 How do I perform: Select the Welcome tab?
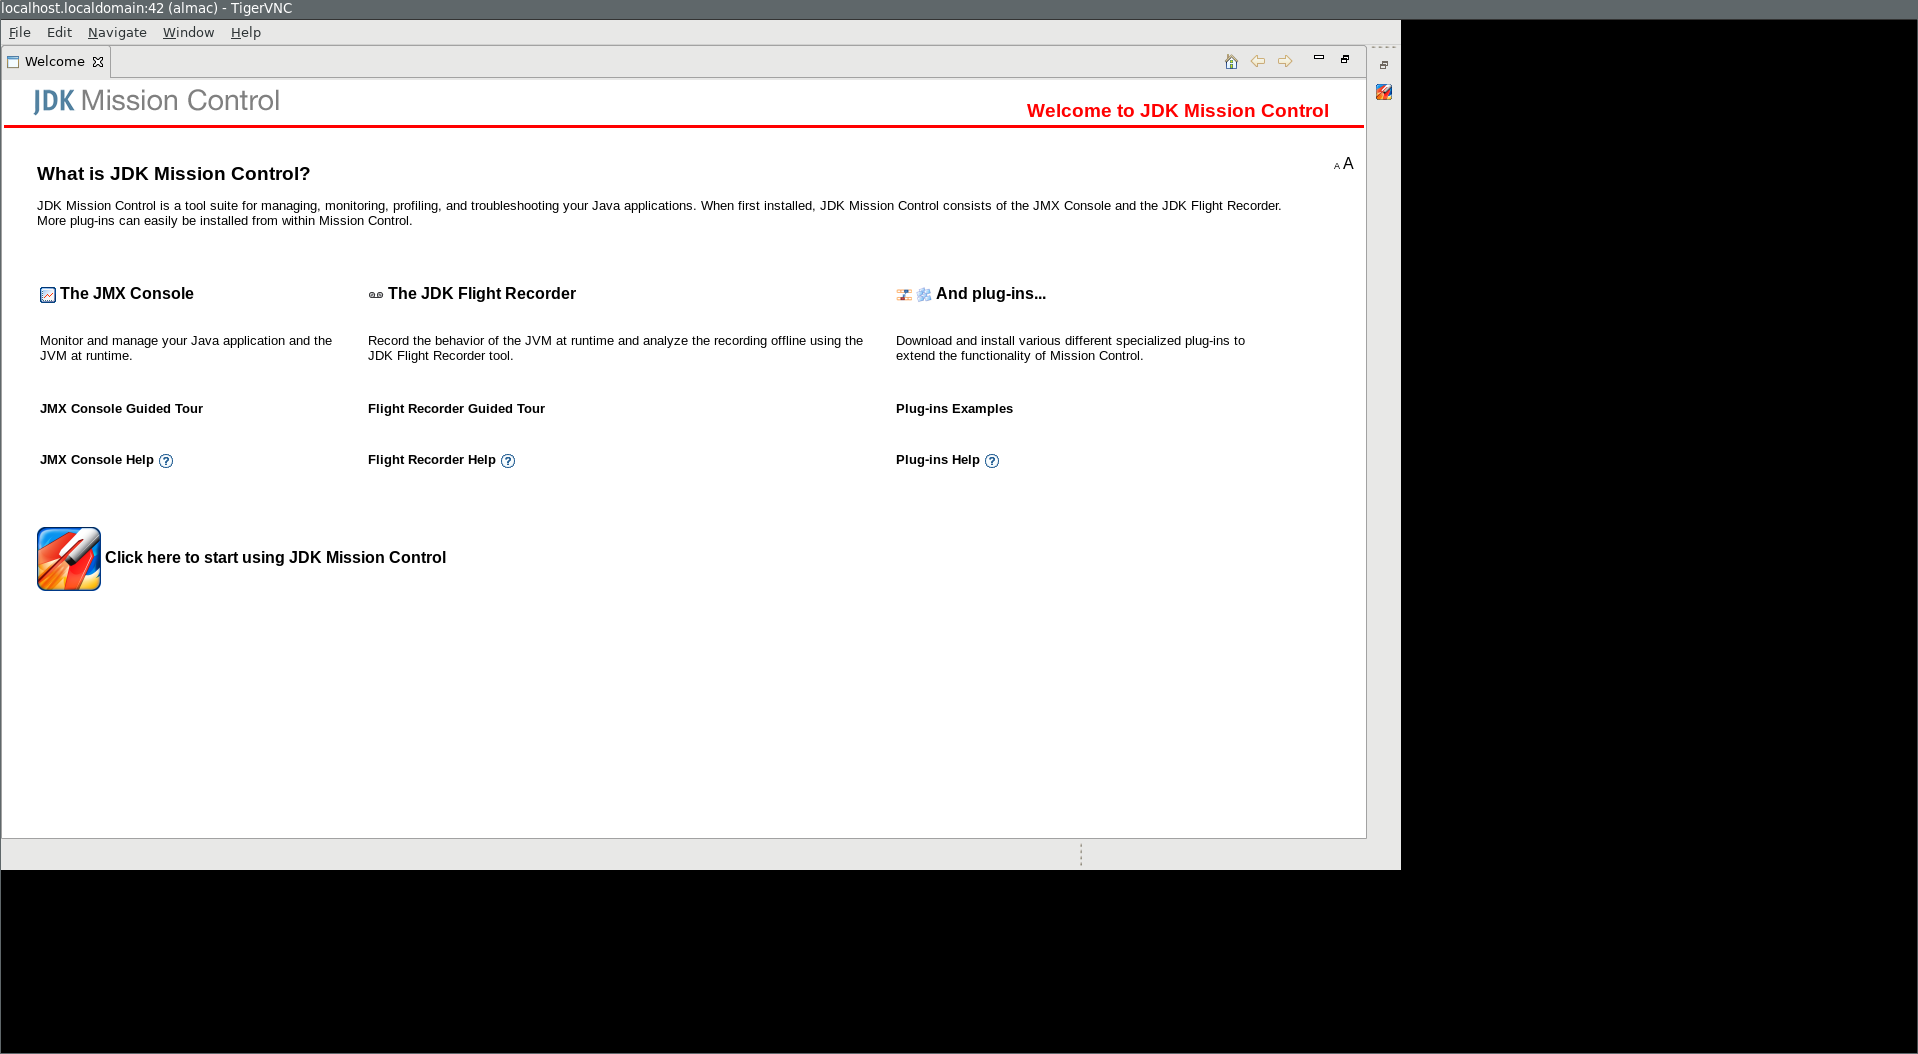pyautogui.click(x=54, y=62)
